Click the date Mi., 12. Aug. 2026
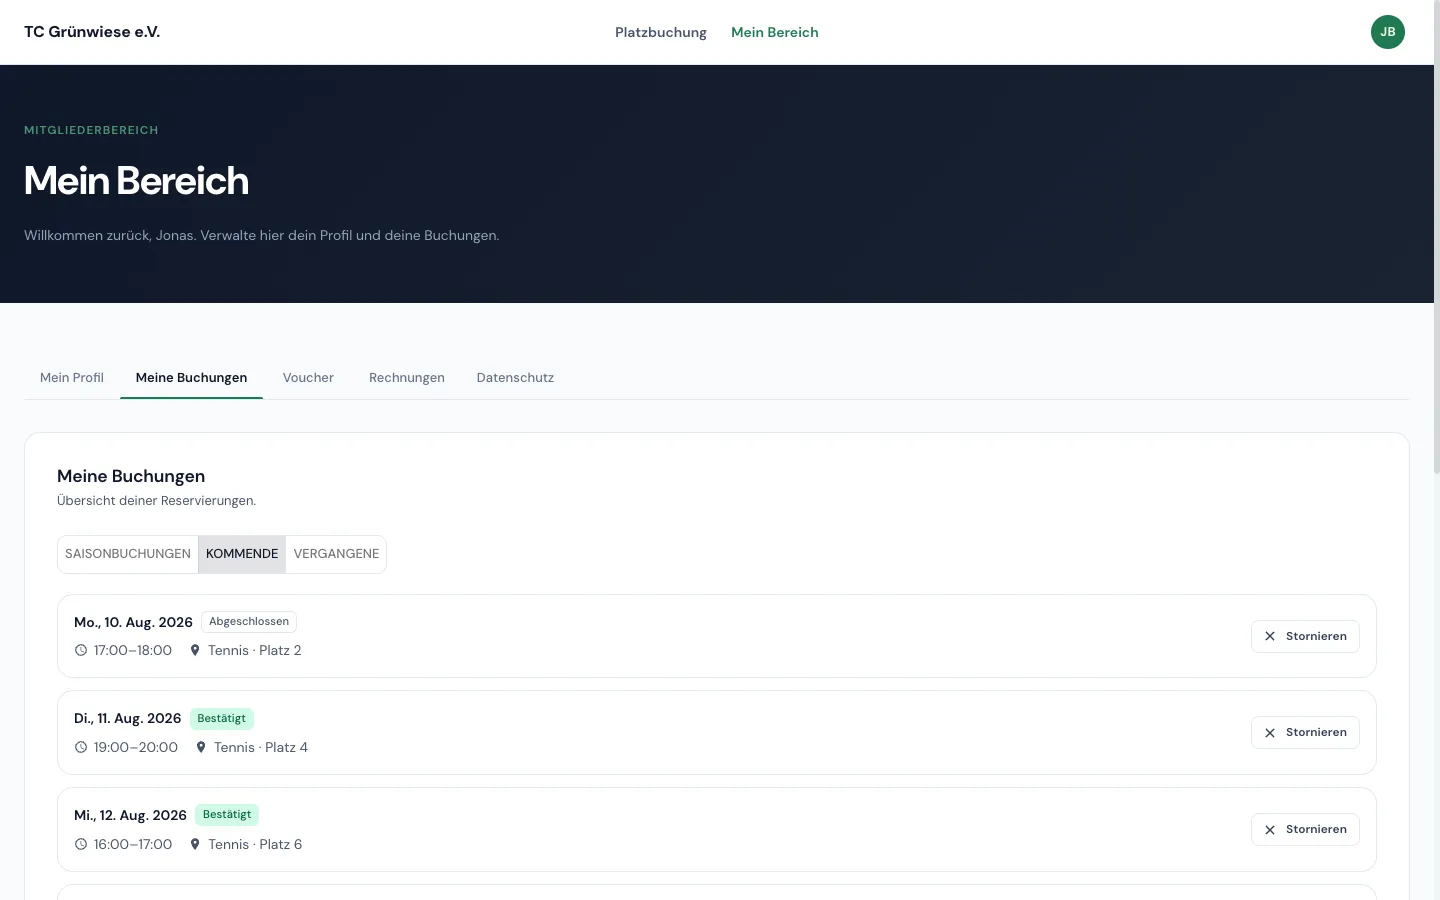Screen dimensions: 1440x900 click(x=130, y=815)
